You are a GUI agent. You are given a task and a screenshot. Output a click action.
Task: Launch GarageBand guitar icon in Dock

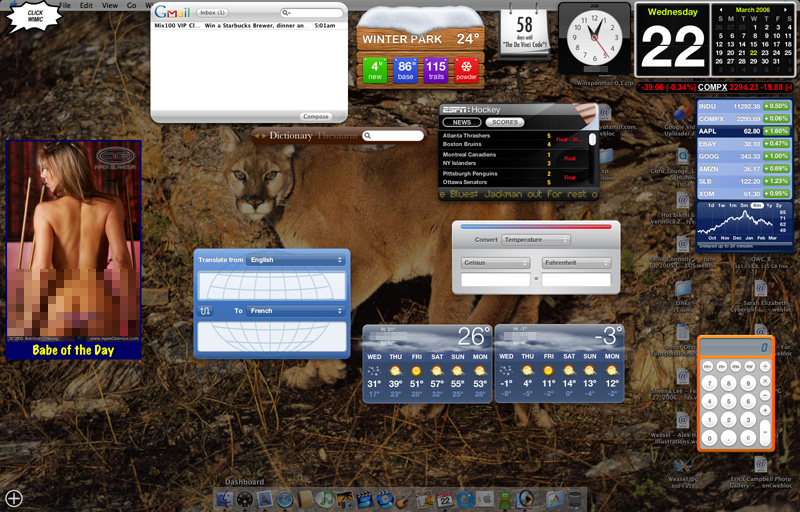click(404, 499)
